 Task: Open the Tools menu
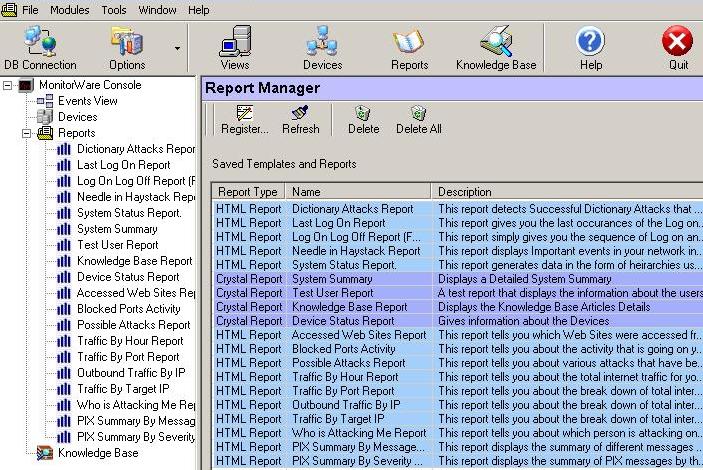(113, 10)
